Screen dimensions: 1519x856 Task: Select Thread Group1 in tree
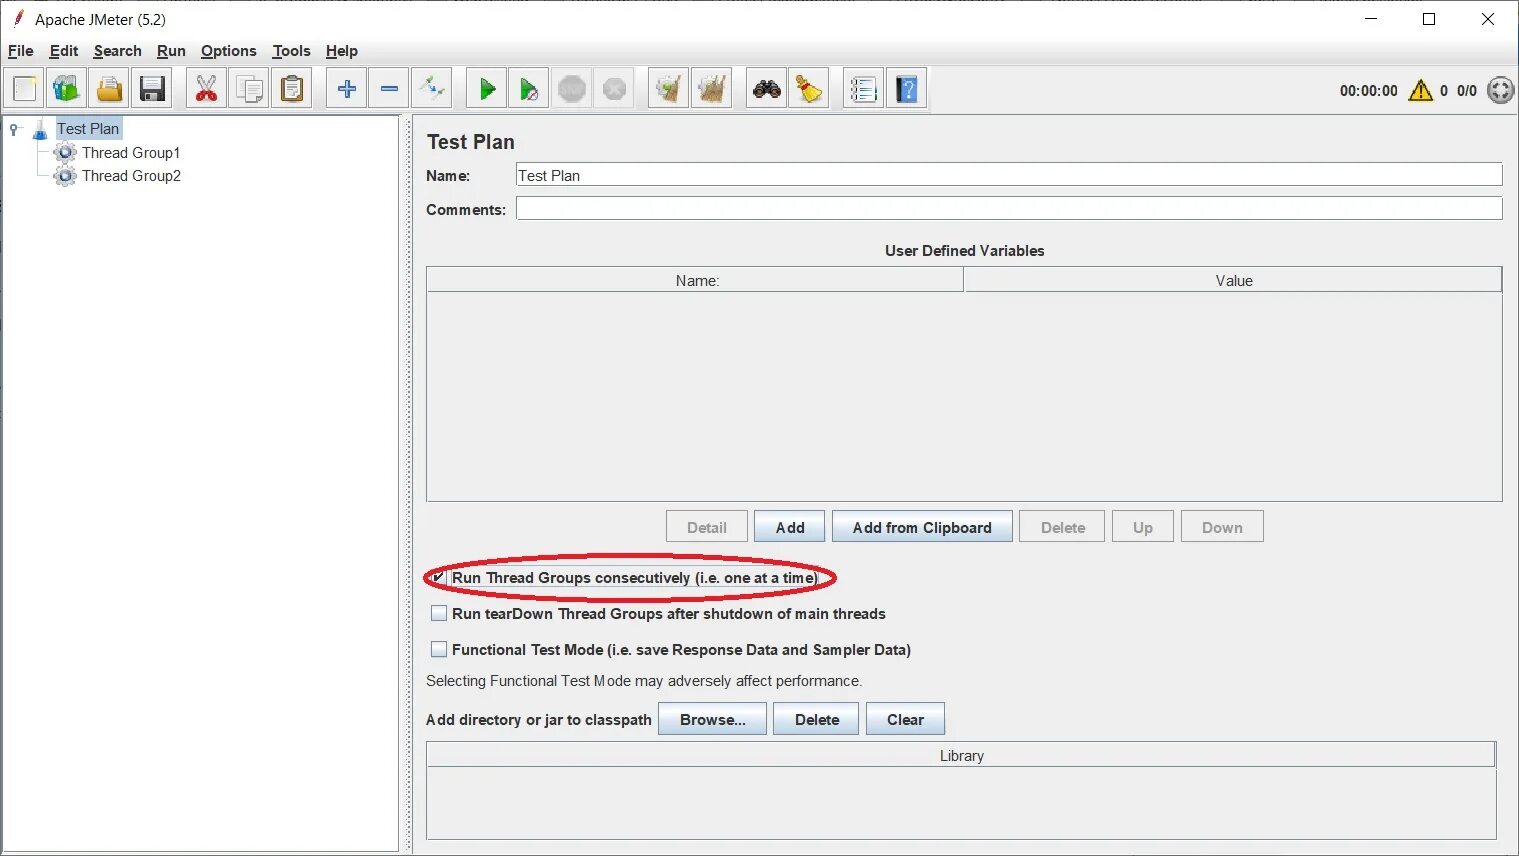(131, 153)
